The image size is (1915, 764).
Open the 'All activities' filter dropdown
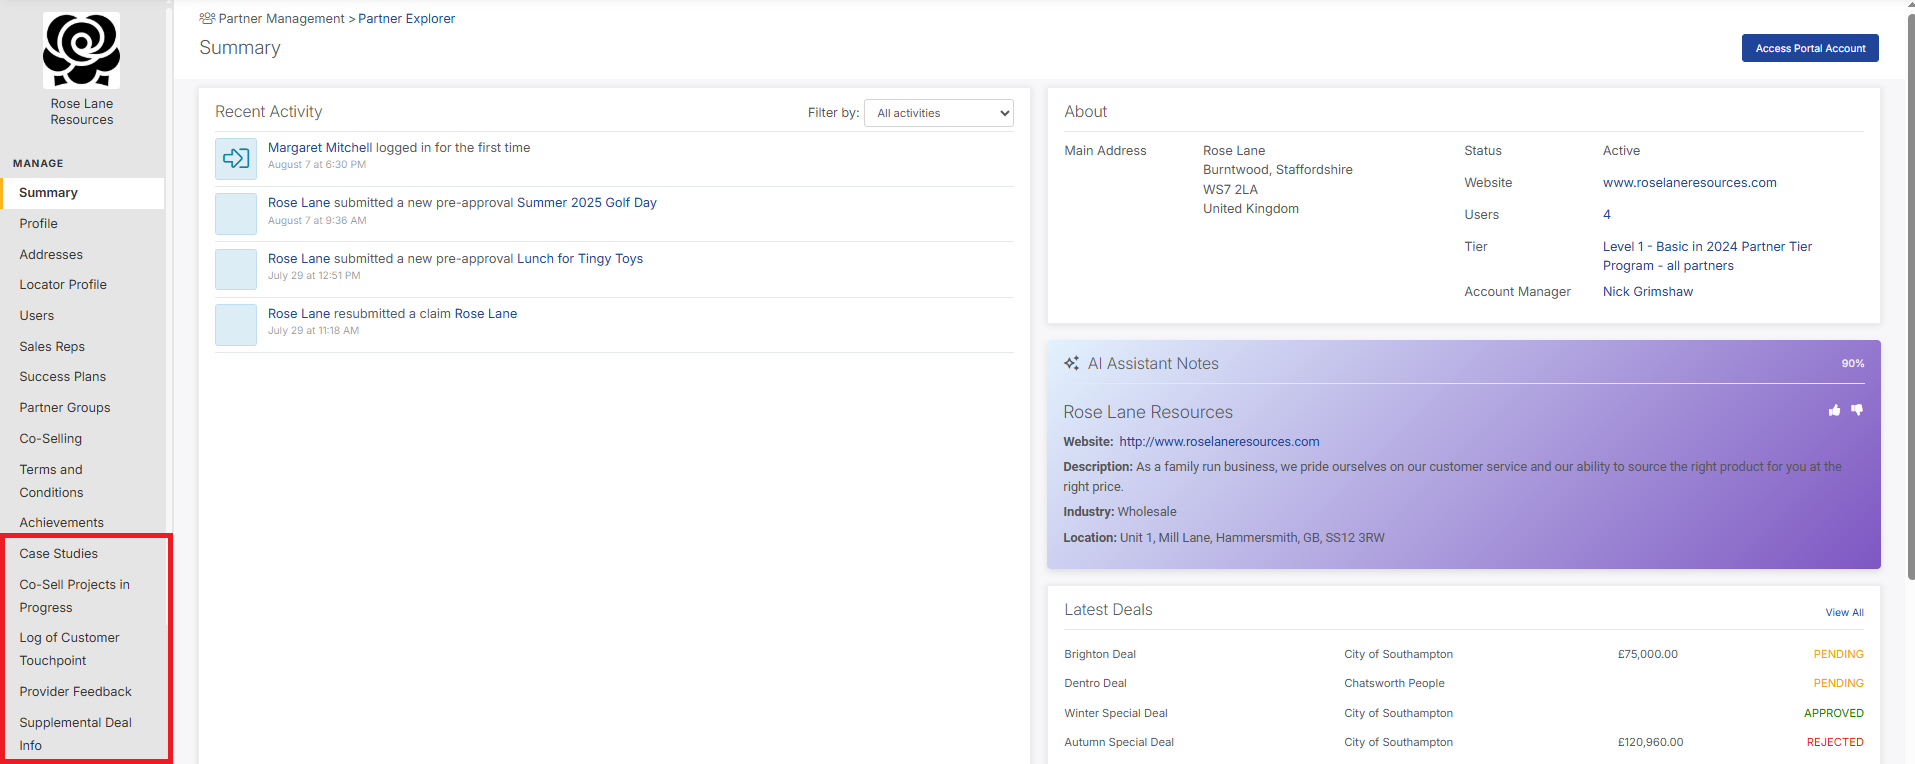939,113
